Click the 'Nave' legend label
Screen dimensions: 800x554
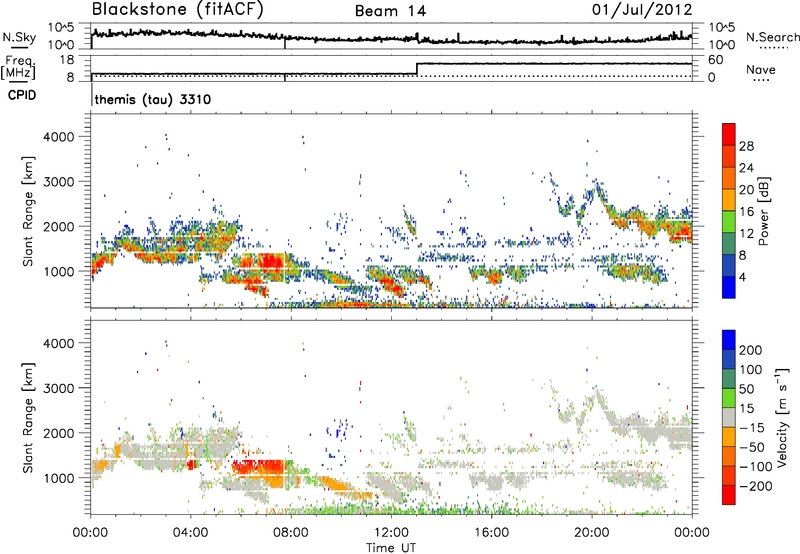pyautogui.click(x=761, y=69)
